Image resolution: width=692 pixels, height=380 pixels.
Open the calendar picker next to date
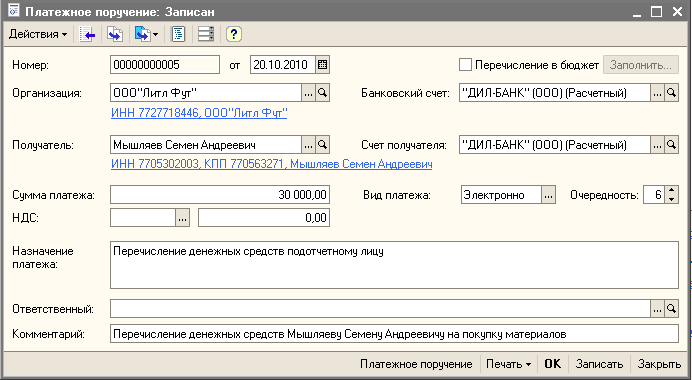(x=323, y=65)
